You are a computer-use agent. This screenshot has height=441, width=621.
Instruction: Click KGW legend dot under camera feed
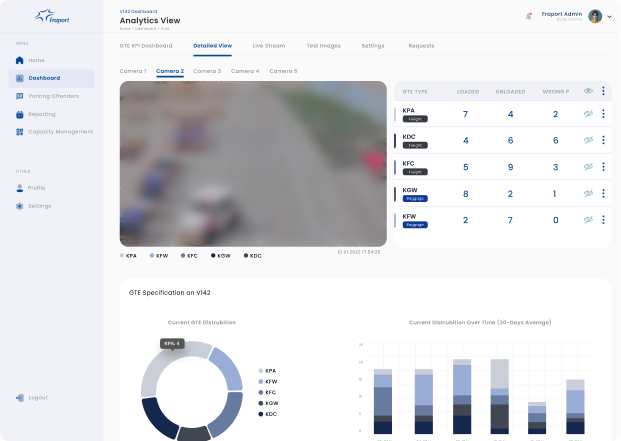tap(213, 256)
